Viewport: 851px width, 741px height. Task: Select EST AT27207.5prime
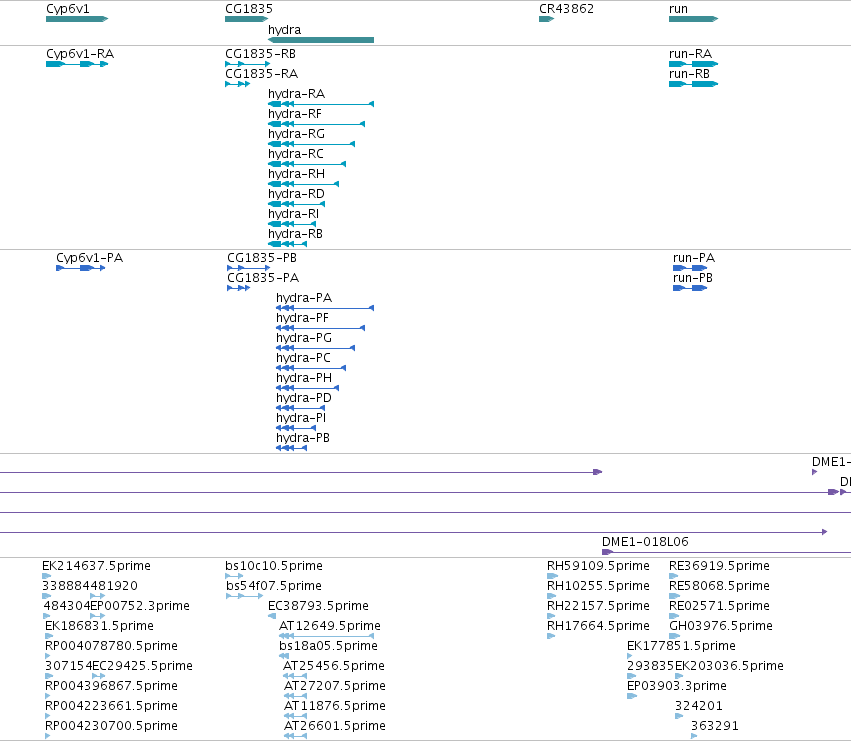[x=335, y=686]
